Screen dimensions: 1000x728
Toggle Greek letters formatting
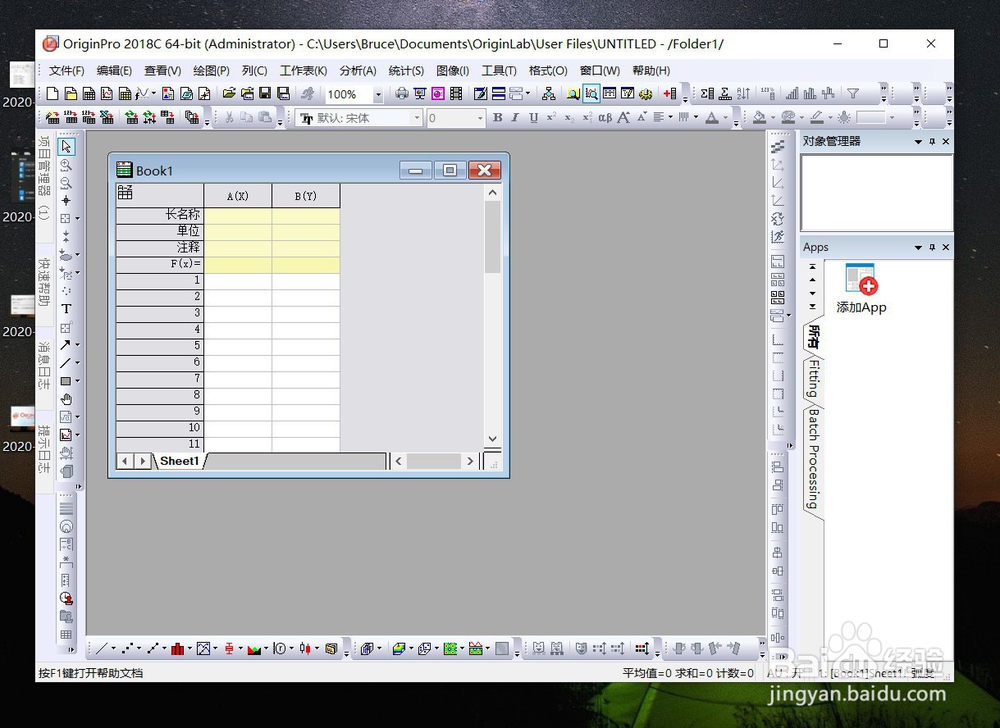point(605,117)
